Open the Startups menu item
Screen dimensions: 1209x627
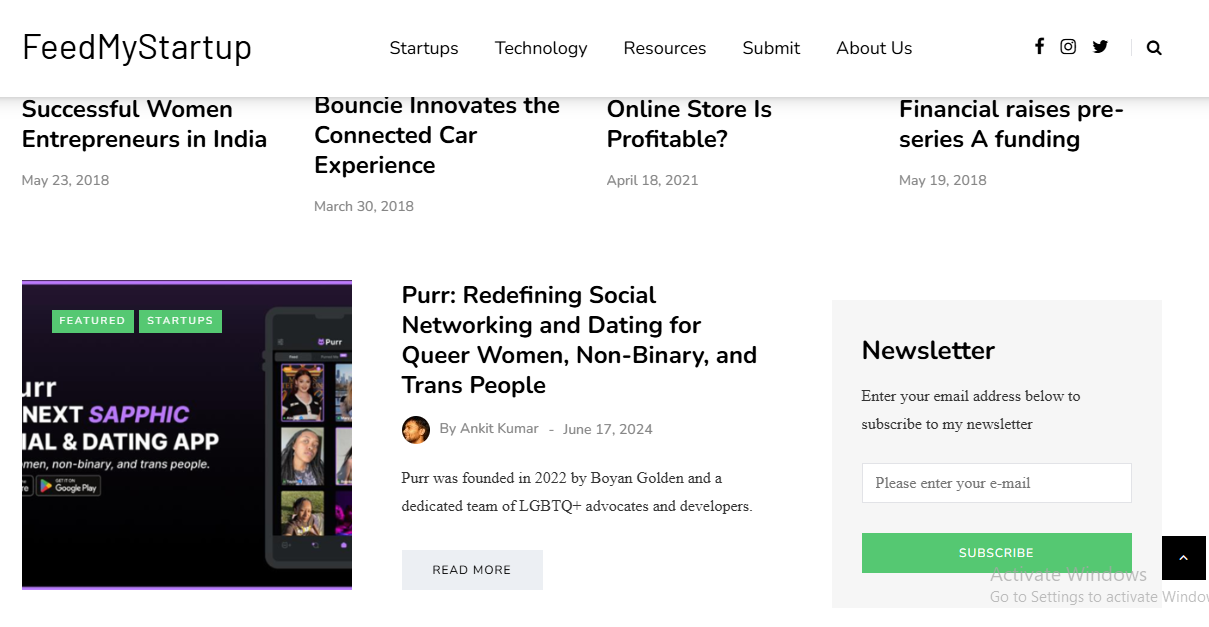pyautogui.click(x=424, y=48)
